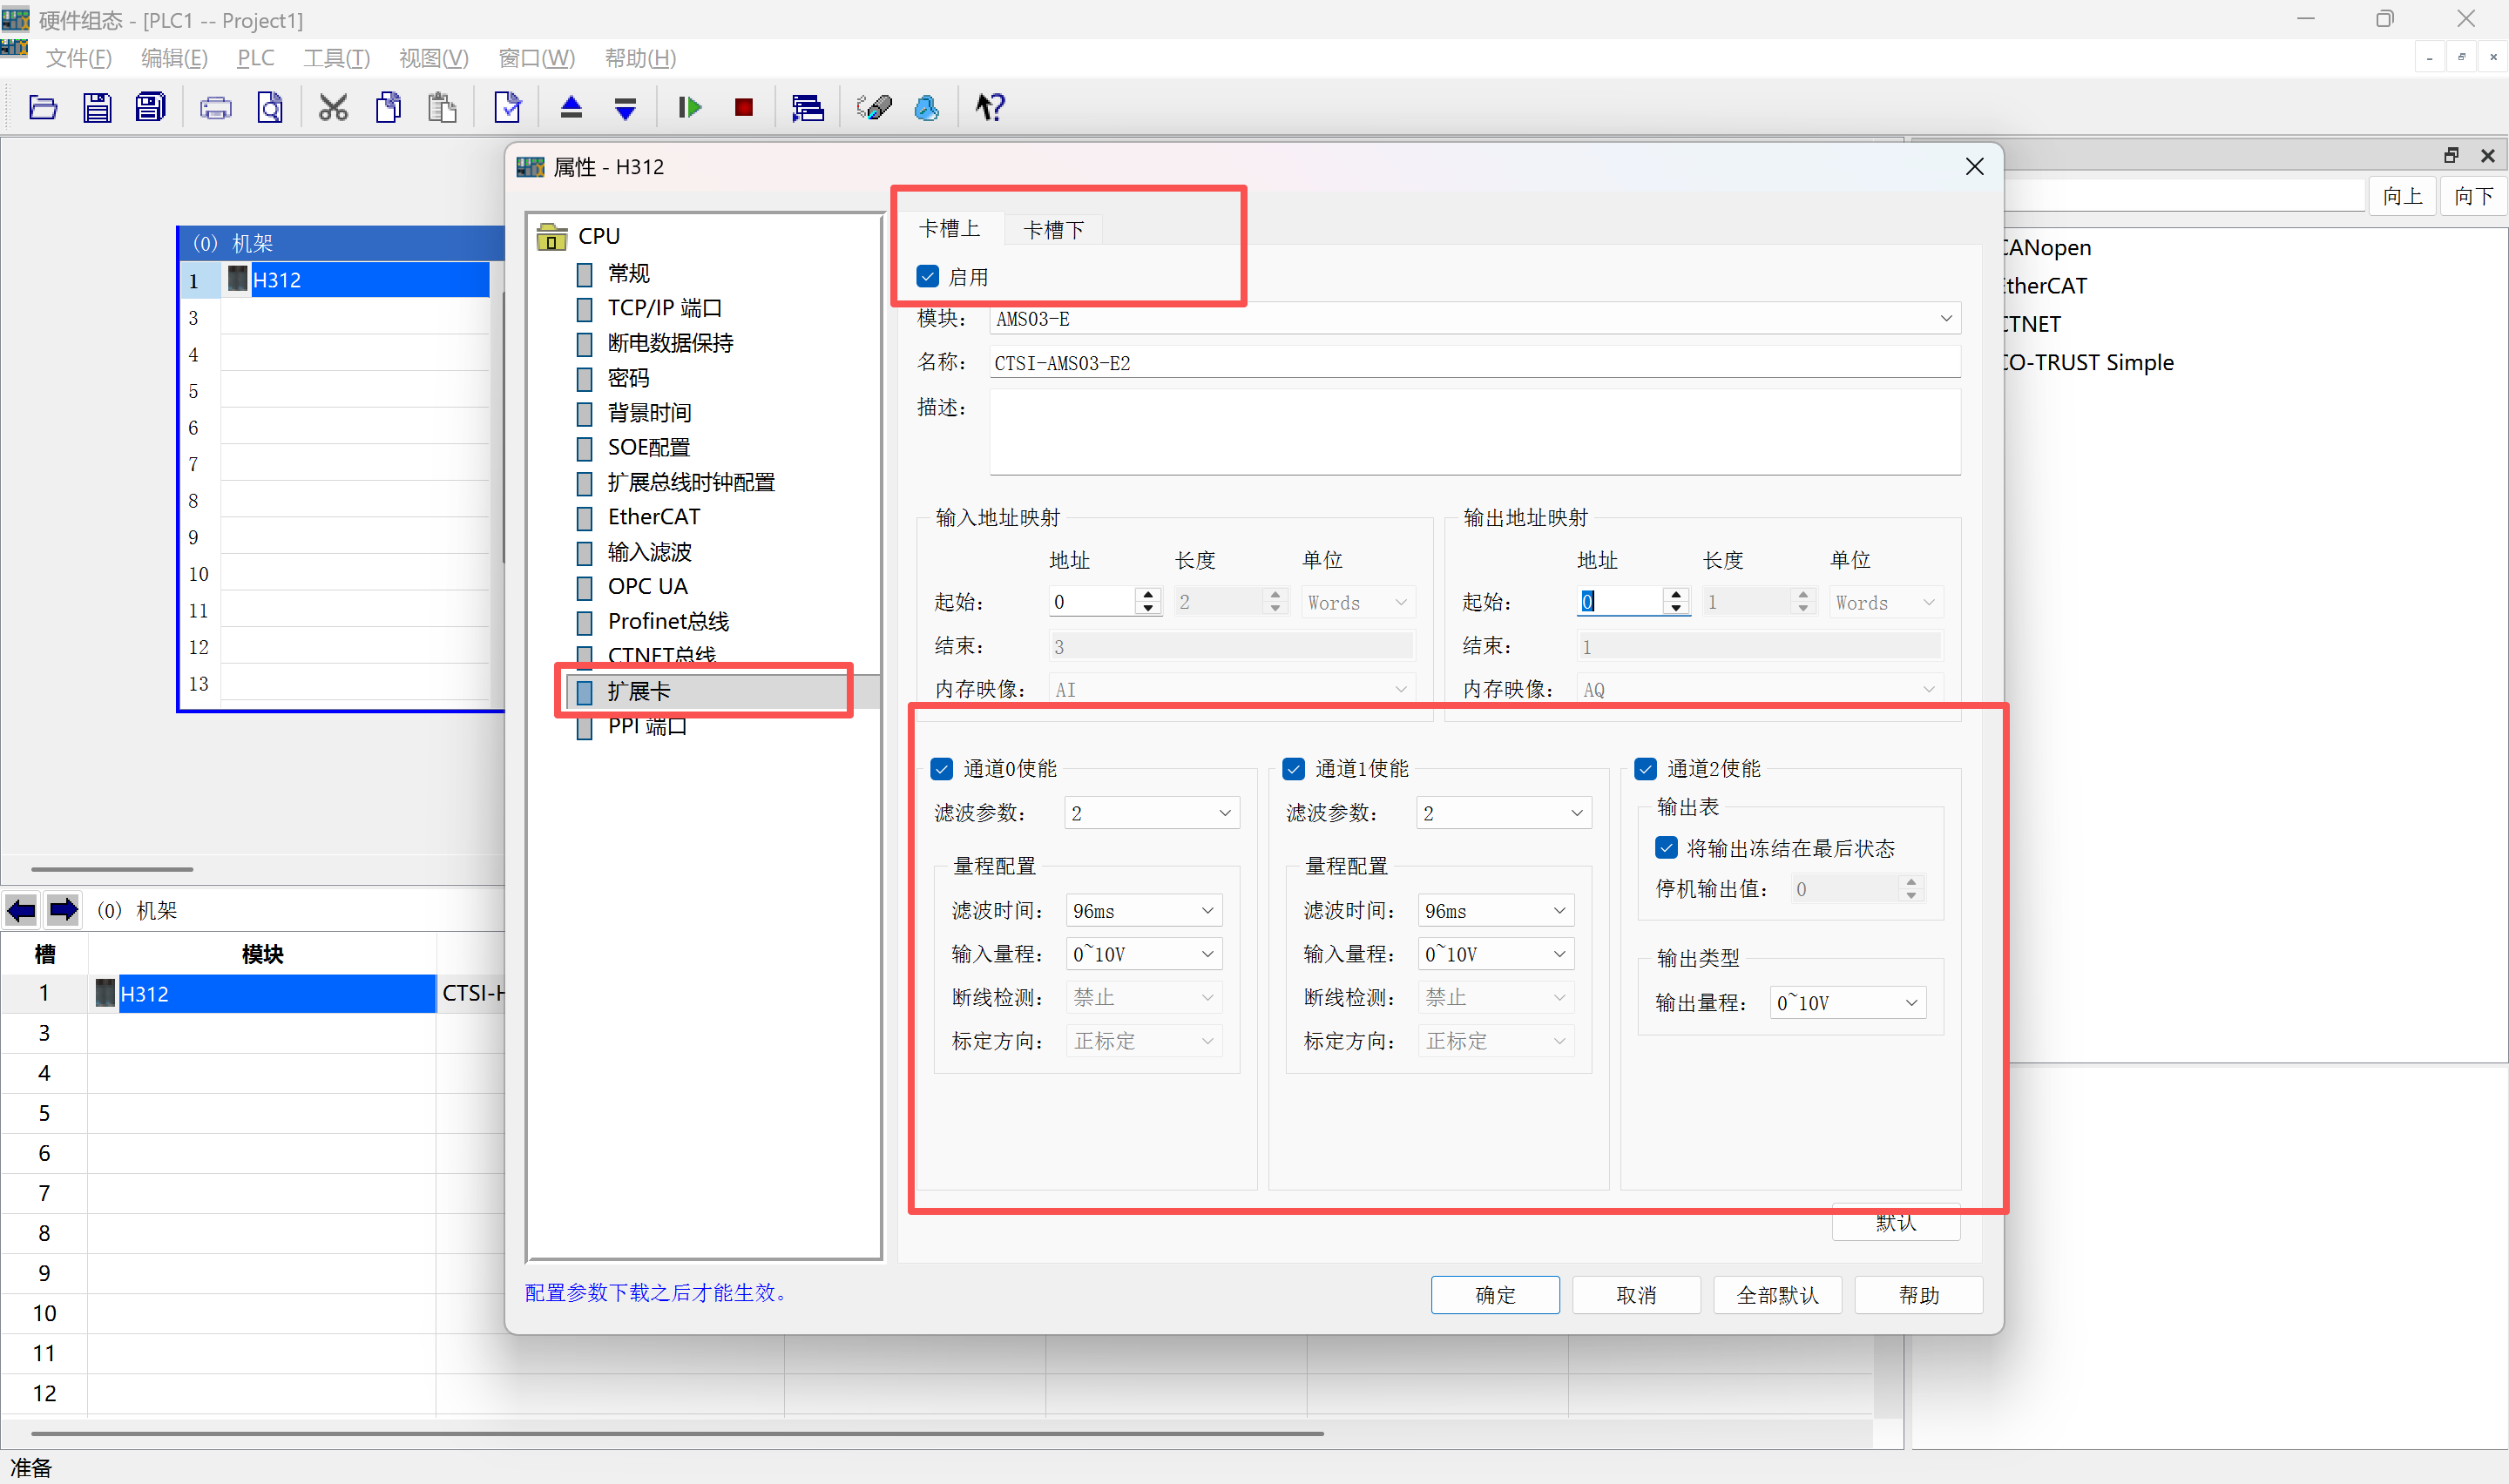Click the Save toolbar icon
This screenshot has width=2509, height=1484.
pyautogui.click(x=97, y=107)
